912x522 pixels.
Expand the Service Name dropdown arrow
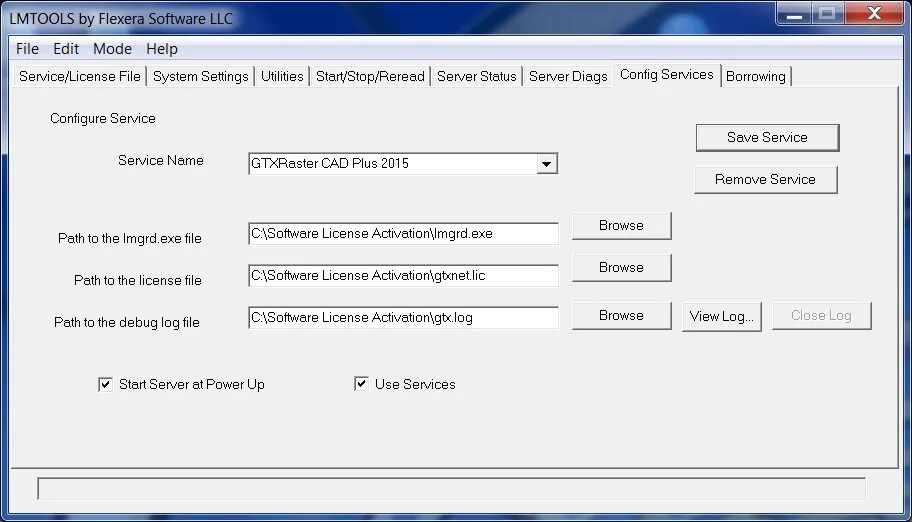point(546,164)
